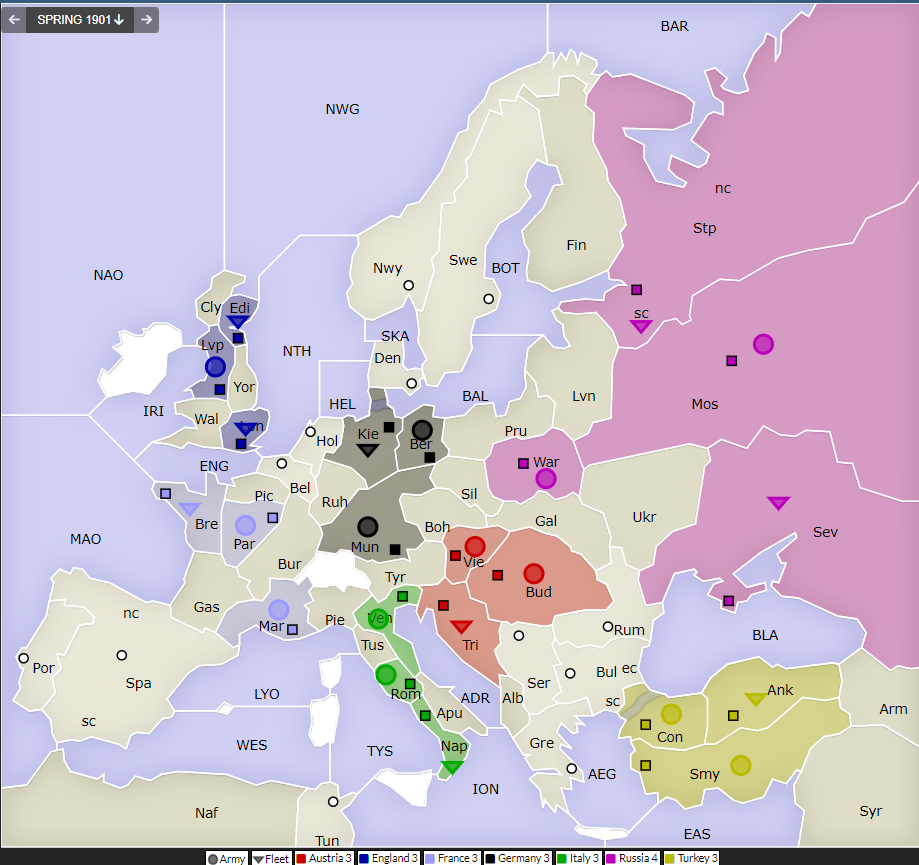Click the neutral supply center in Tunis

click(x=333, y=802)
